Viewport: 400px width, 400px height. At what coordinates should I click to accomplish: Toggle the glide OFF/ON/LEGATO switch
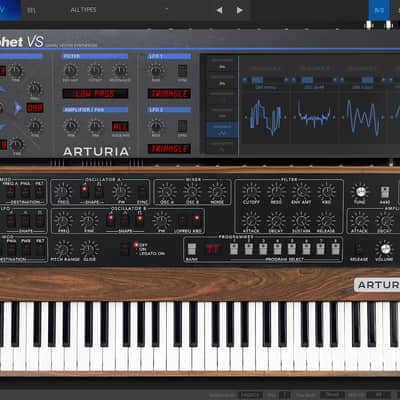124,249
